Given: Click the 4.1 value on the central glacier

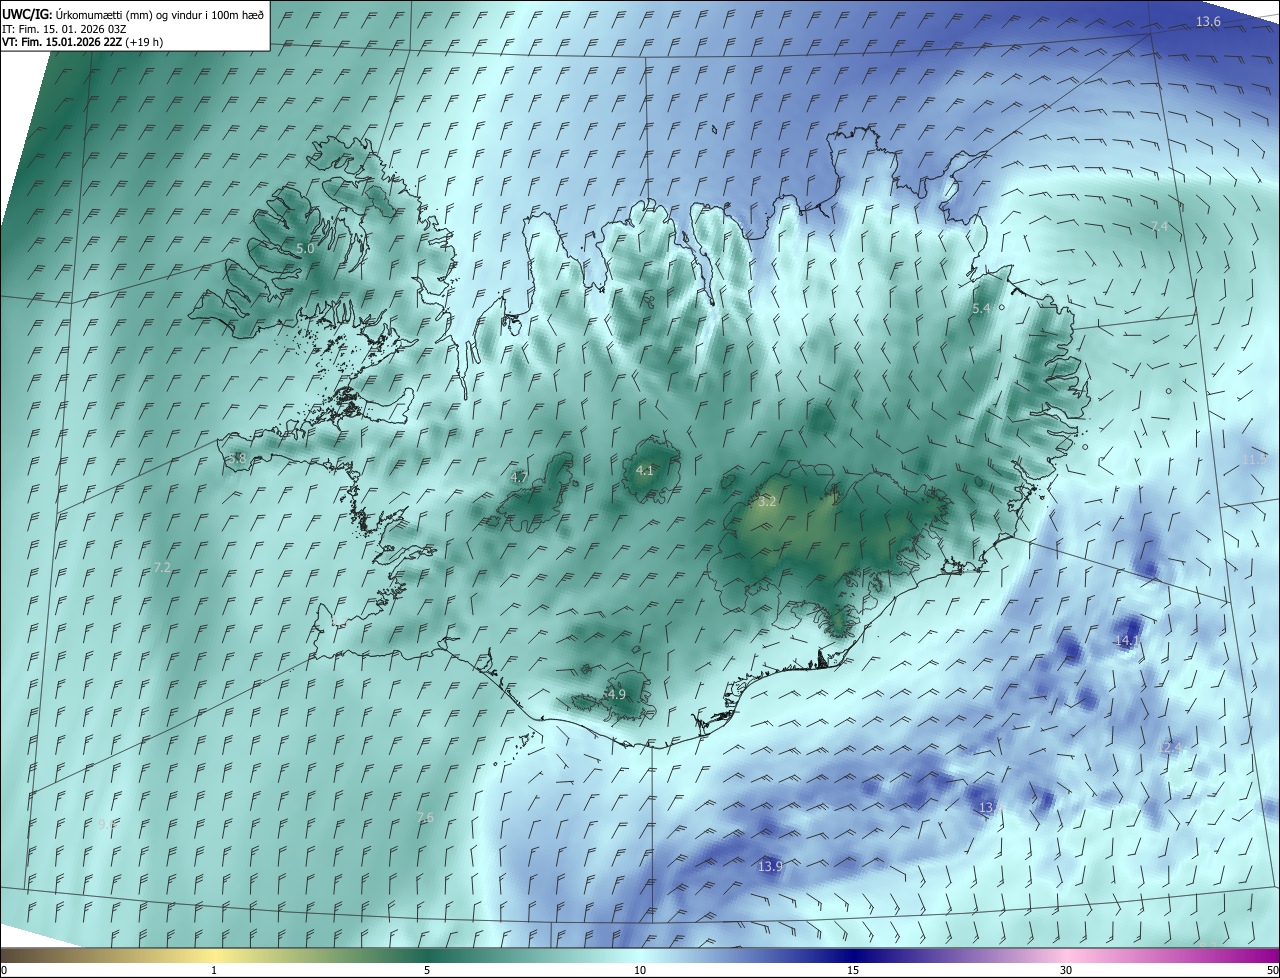Looking at the screenshot, I should [645, 470].
